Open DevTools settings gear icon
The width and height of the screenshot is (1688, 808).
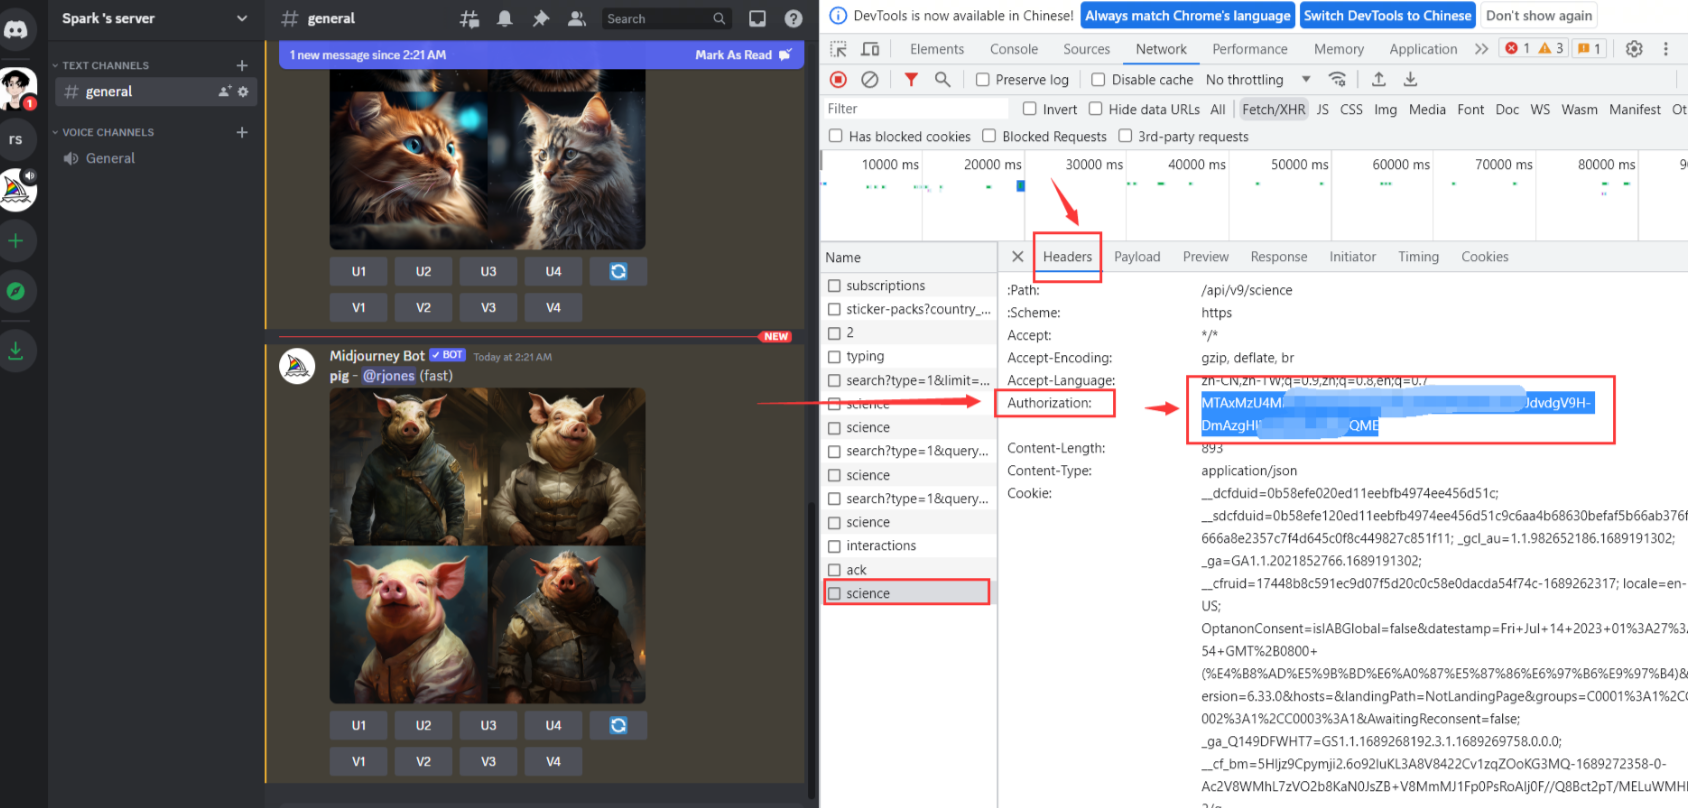1634,48
